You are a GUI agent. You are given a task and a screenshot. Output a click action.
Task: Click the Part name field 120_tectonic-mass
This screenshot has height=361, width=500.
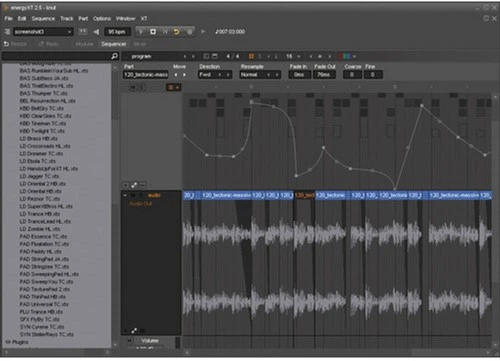[146, 75]
